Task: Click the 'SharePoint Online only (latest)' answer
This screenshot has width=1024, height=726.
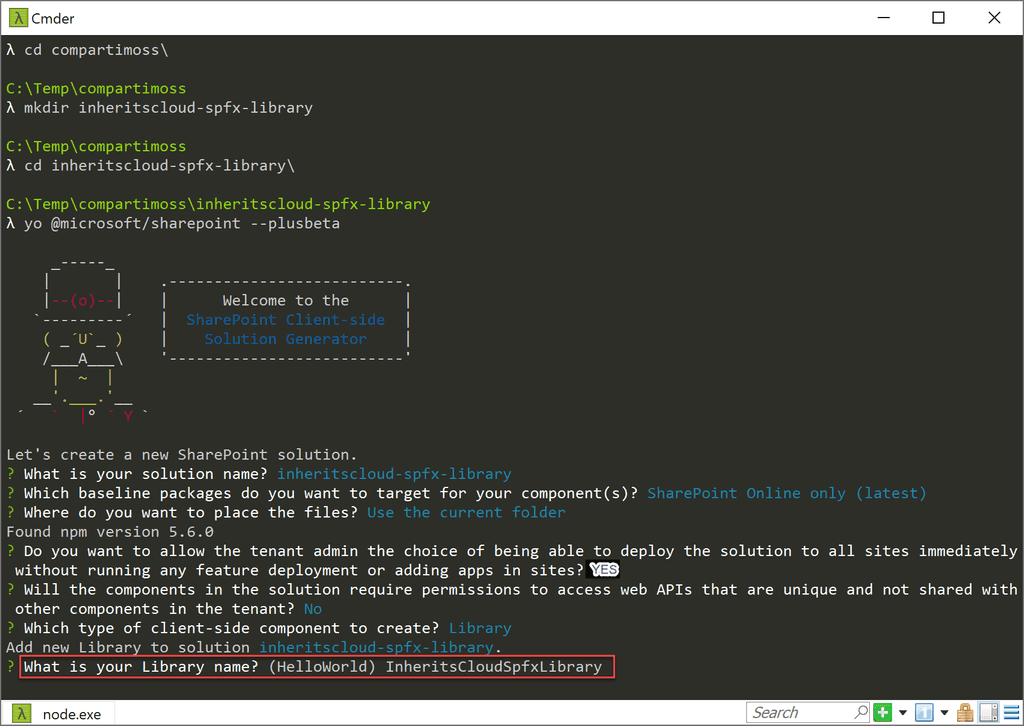Action: [x=787, y=493]
